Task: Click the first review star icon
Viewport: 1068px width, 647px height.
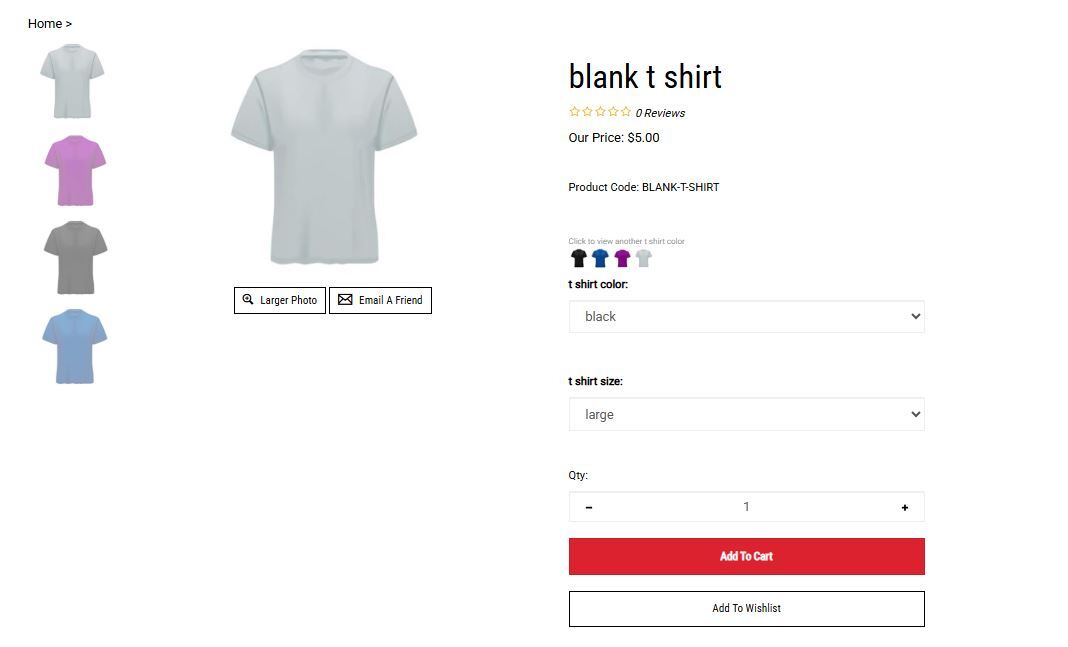Action: [x=574, y=112]
